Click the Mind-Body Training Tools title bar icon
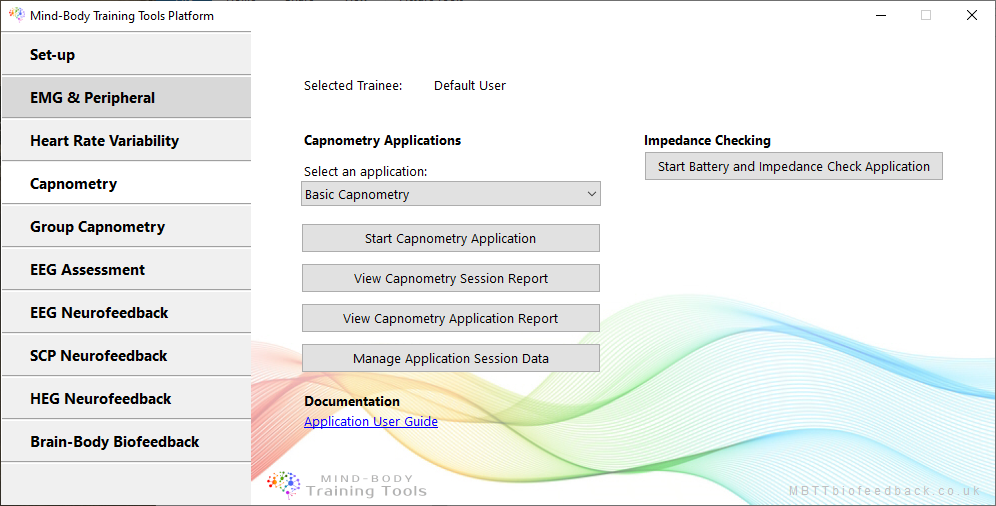Viewport: 996px width, 506px height. 17,15
